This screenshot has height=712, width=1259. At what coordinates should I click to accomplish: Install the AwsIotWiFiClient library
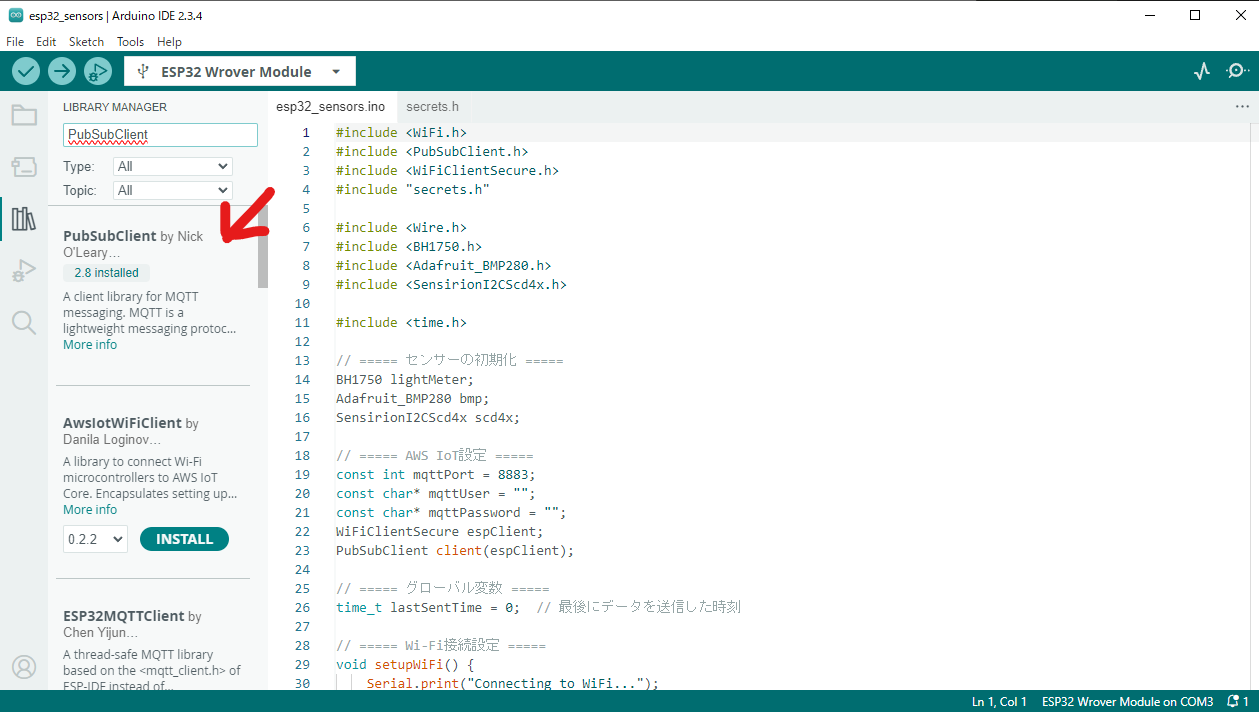[184, 538]
